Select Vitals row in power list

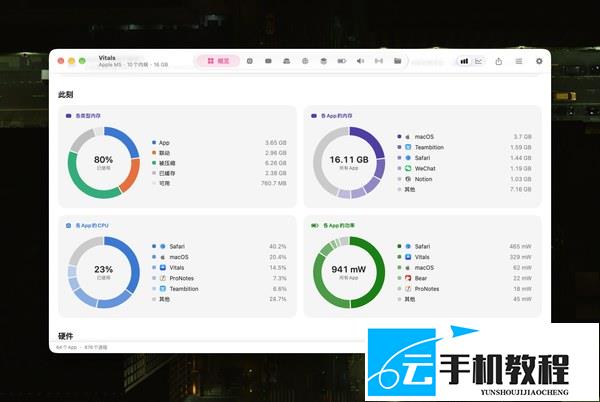pyautogui.click(x=465, y=257)
